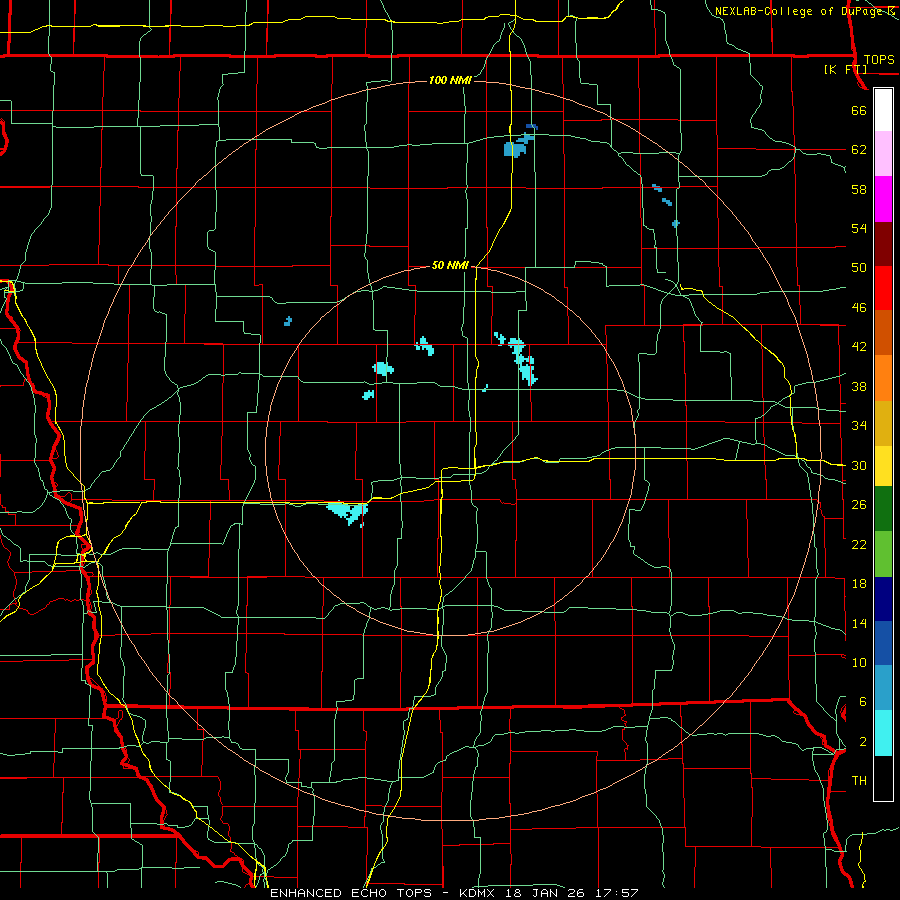Viewport: 900px width, 900px height.
Task: Click the legend value 46
Action: (x=859, y=308)
